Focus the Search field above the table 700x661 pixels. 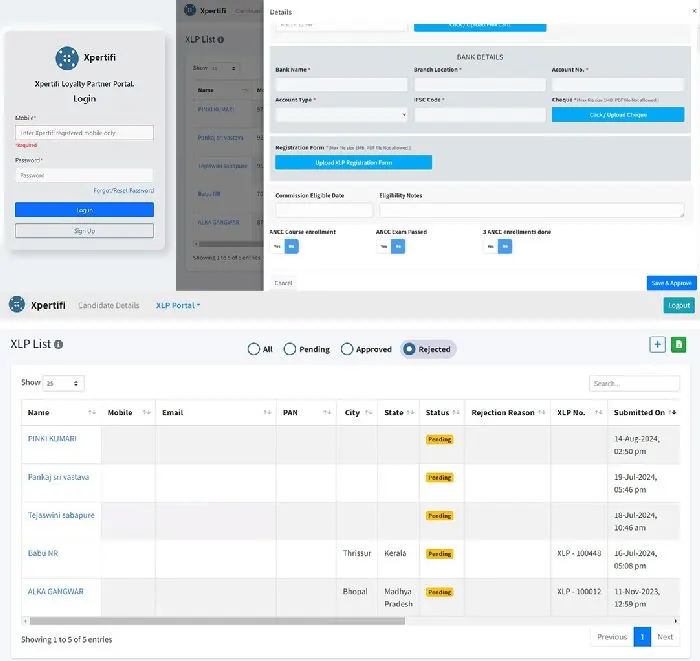pyautogui.click(x=634, y=383)
